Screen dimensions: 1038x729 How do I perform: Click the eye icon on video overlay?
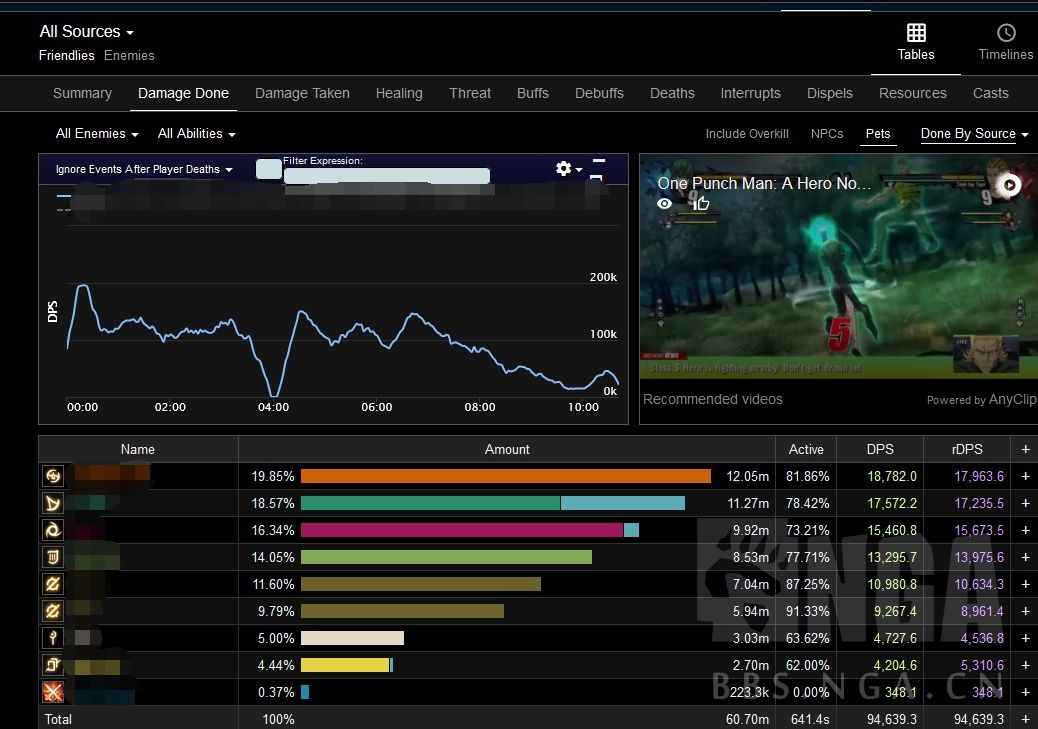point(664,204)
